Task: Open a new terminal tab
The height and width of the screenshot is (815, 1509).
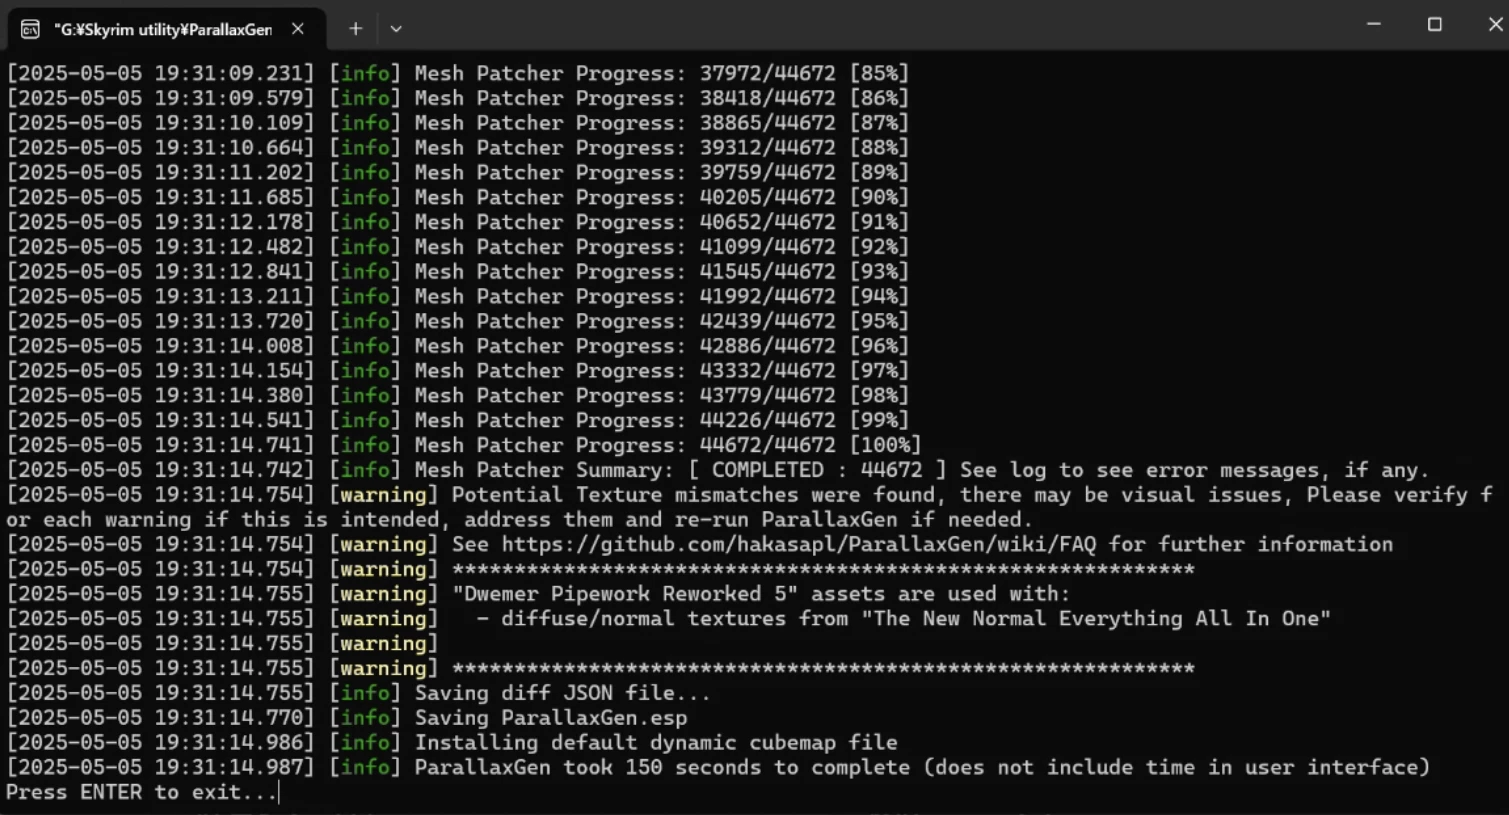Action: 355,29
